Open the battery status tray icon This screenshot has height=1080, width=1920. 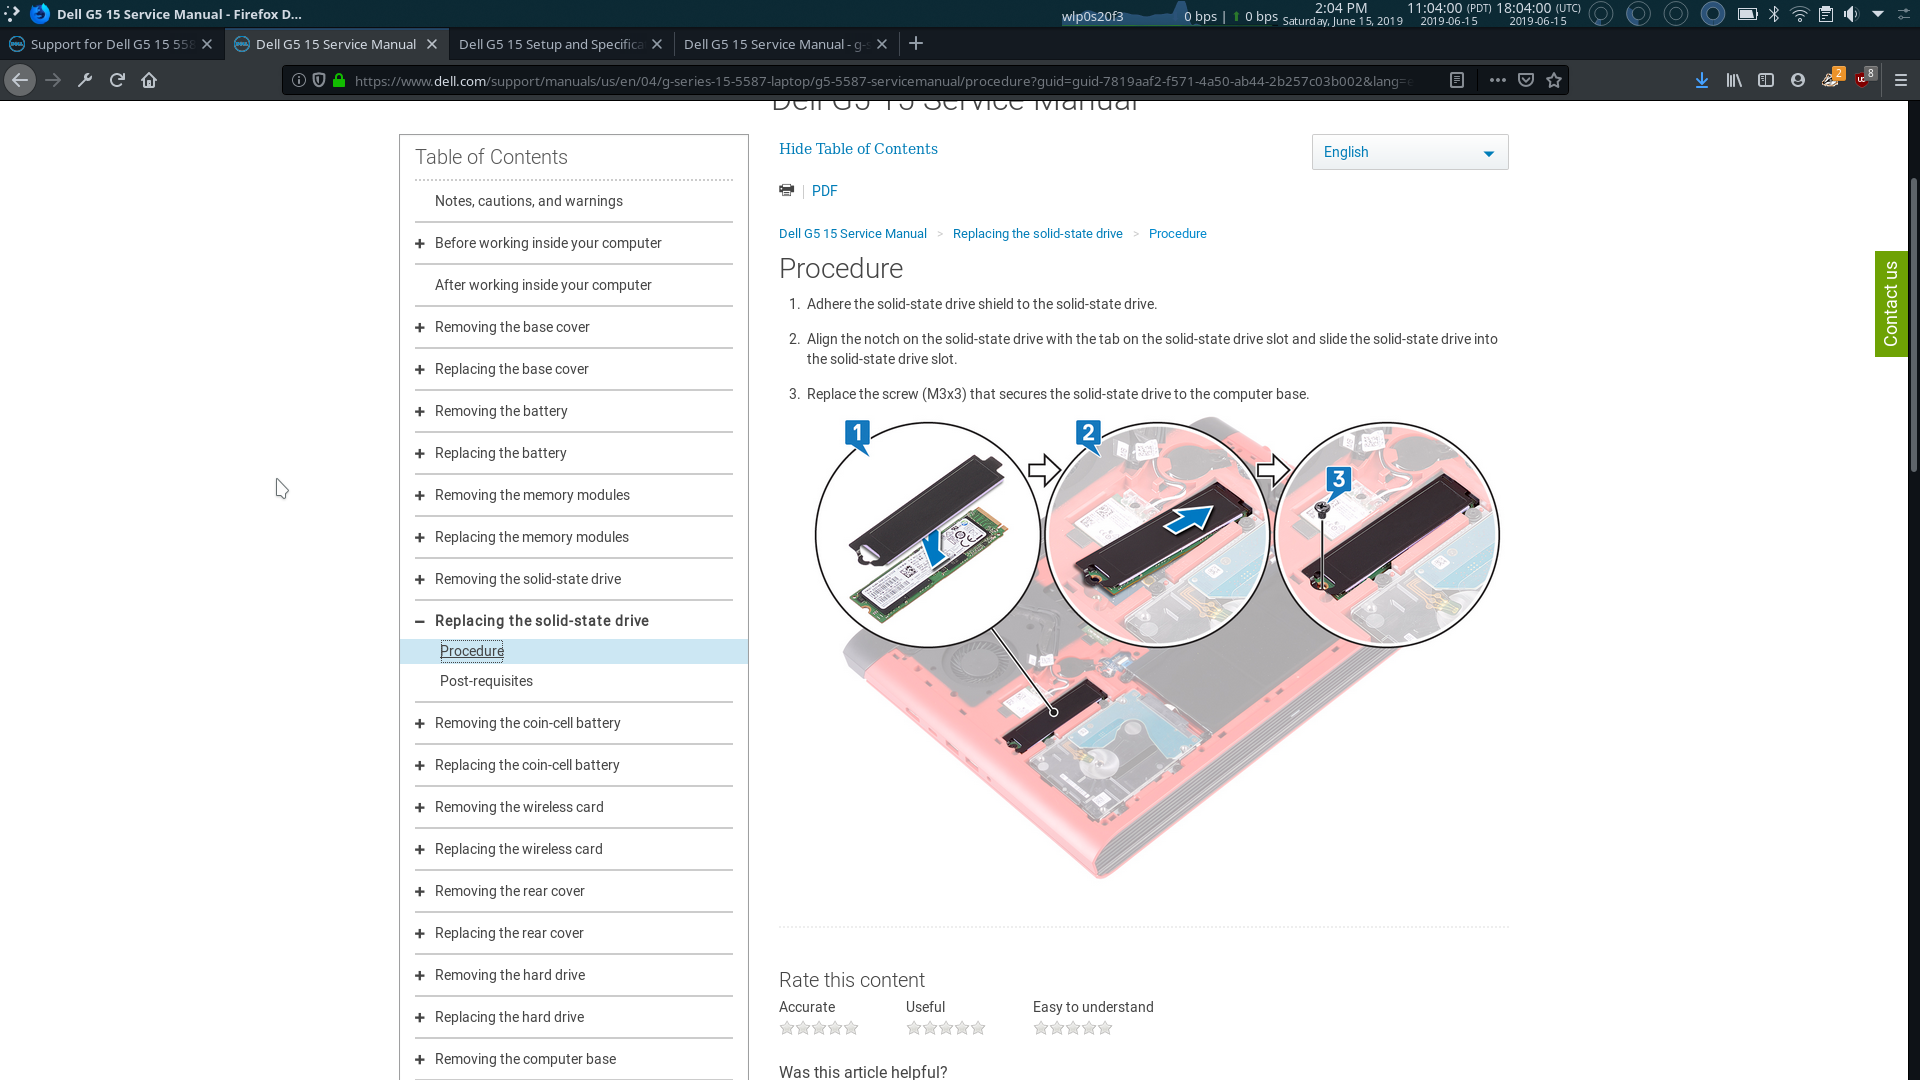(1747, 14)
